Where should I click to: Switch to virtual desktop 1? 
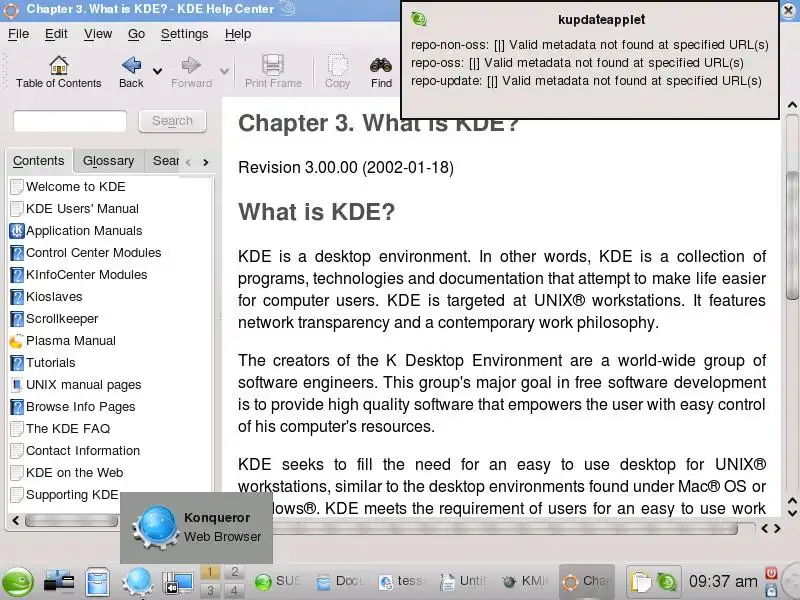click(x=210, y=572)
